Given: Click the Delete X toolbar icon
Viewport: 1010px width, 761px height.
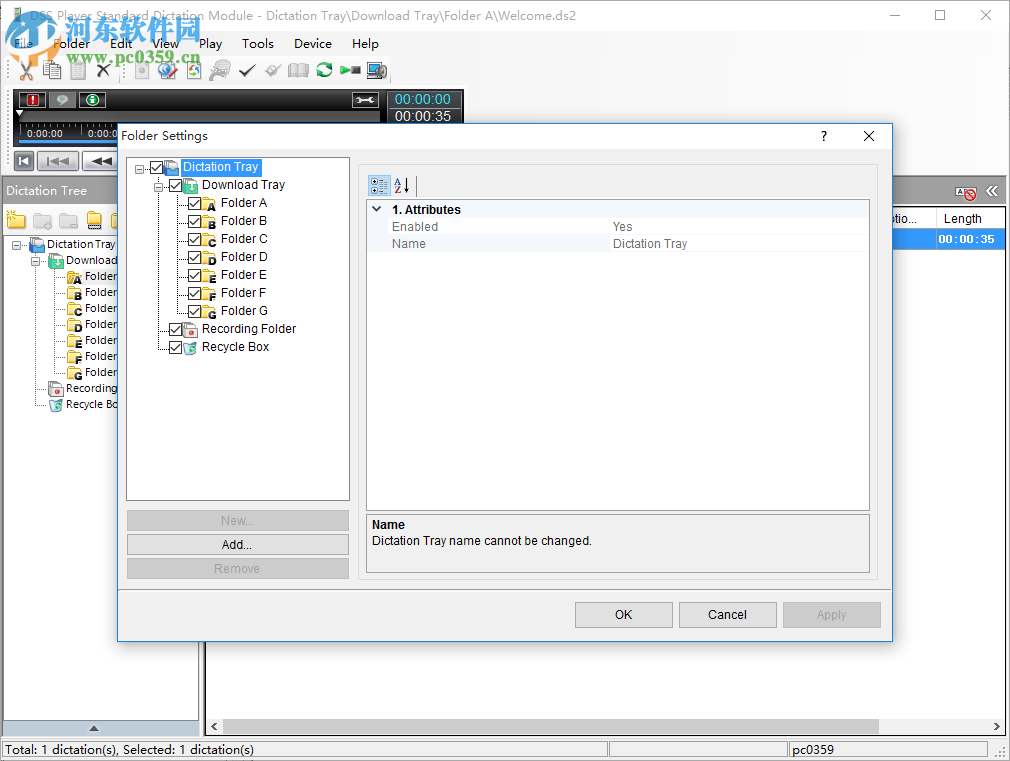Looking at the screenshot, I should click(103, 70).
